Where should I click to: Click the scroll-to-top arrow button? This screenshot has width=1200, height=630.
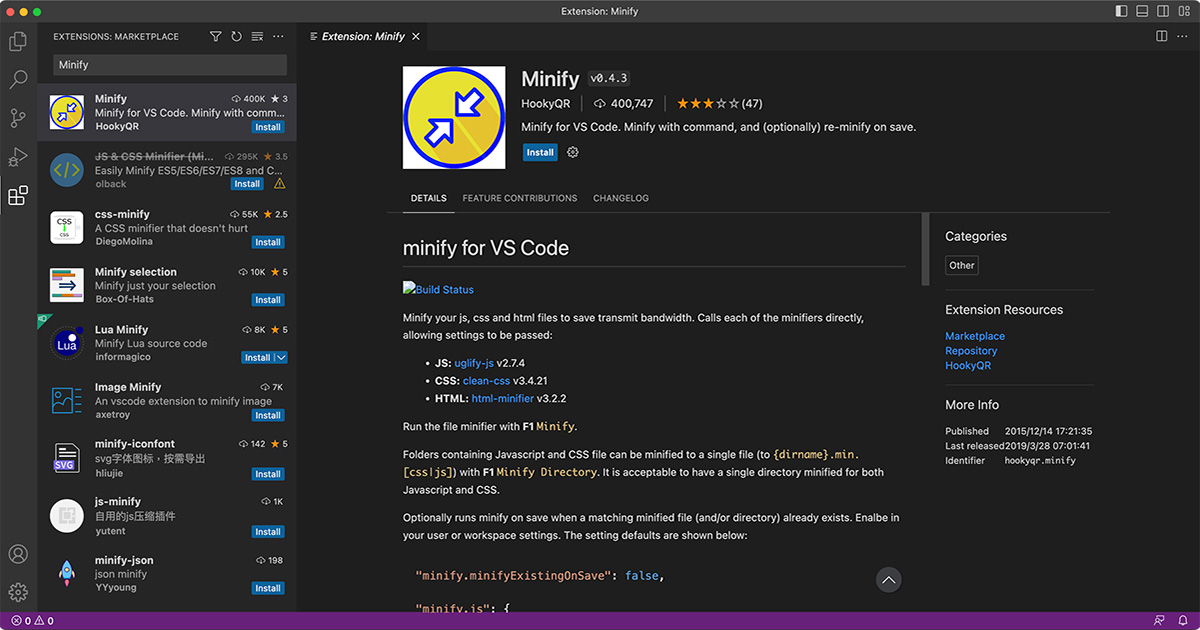(888, 579)
